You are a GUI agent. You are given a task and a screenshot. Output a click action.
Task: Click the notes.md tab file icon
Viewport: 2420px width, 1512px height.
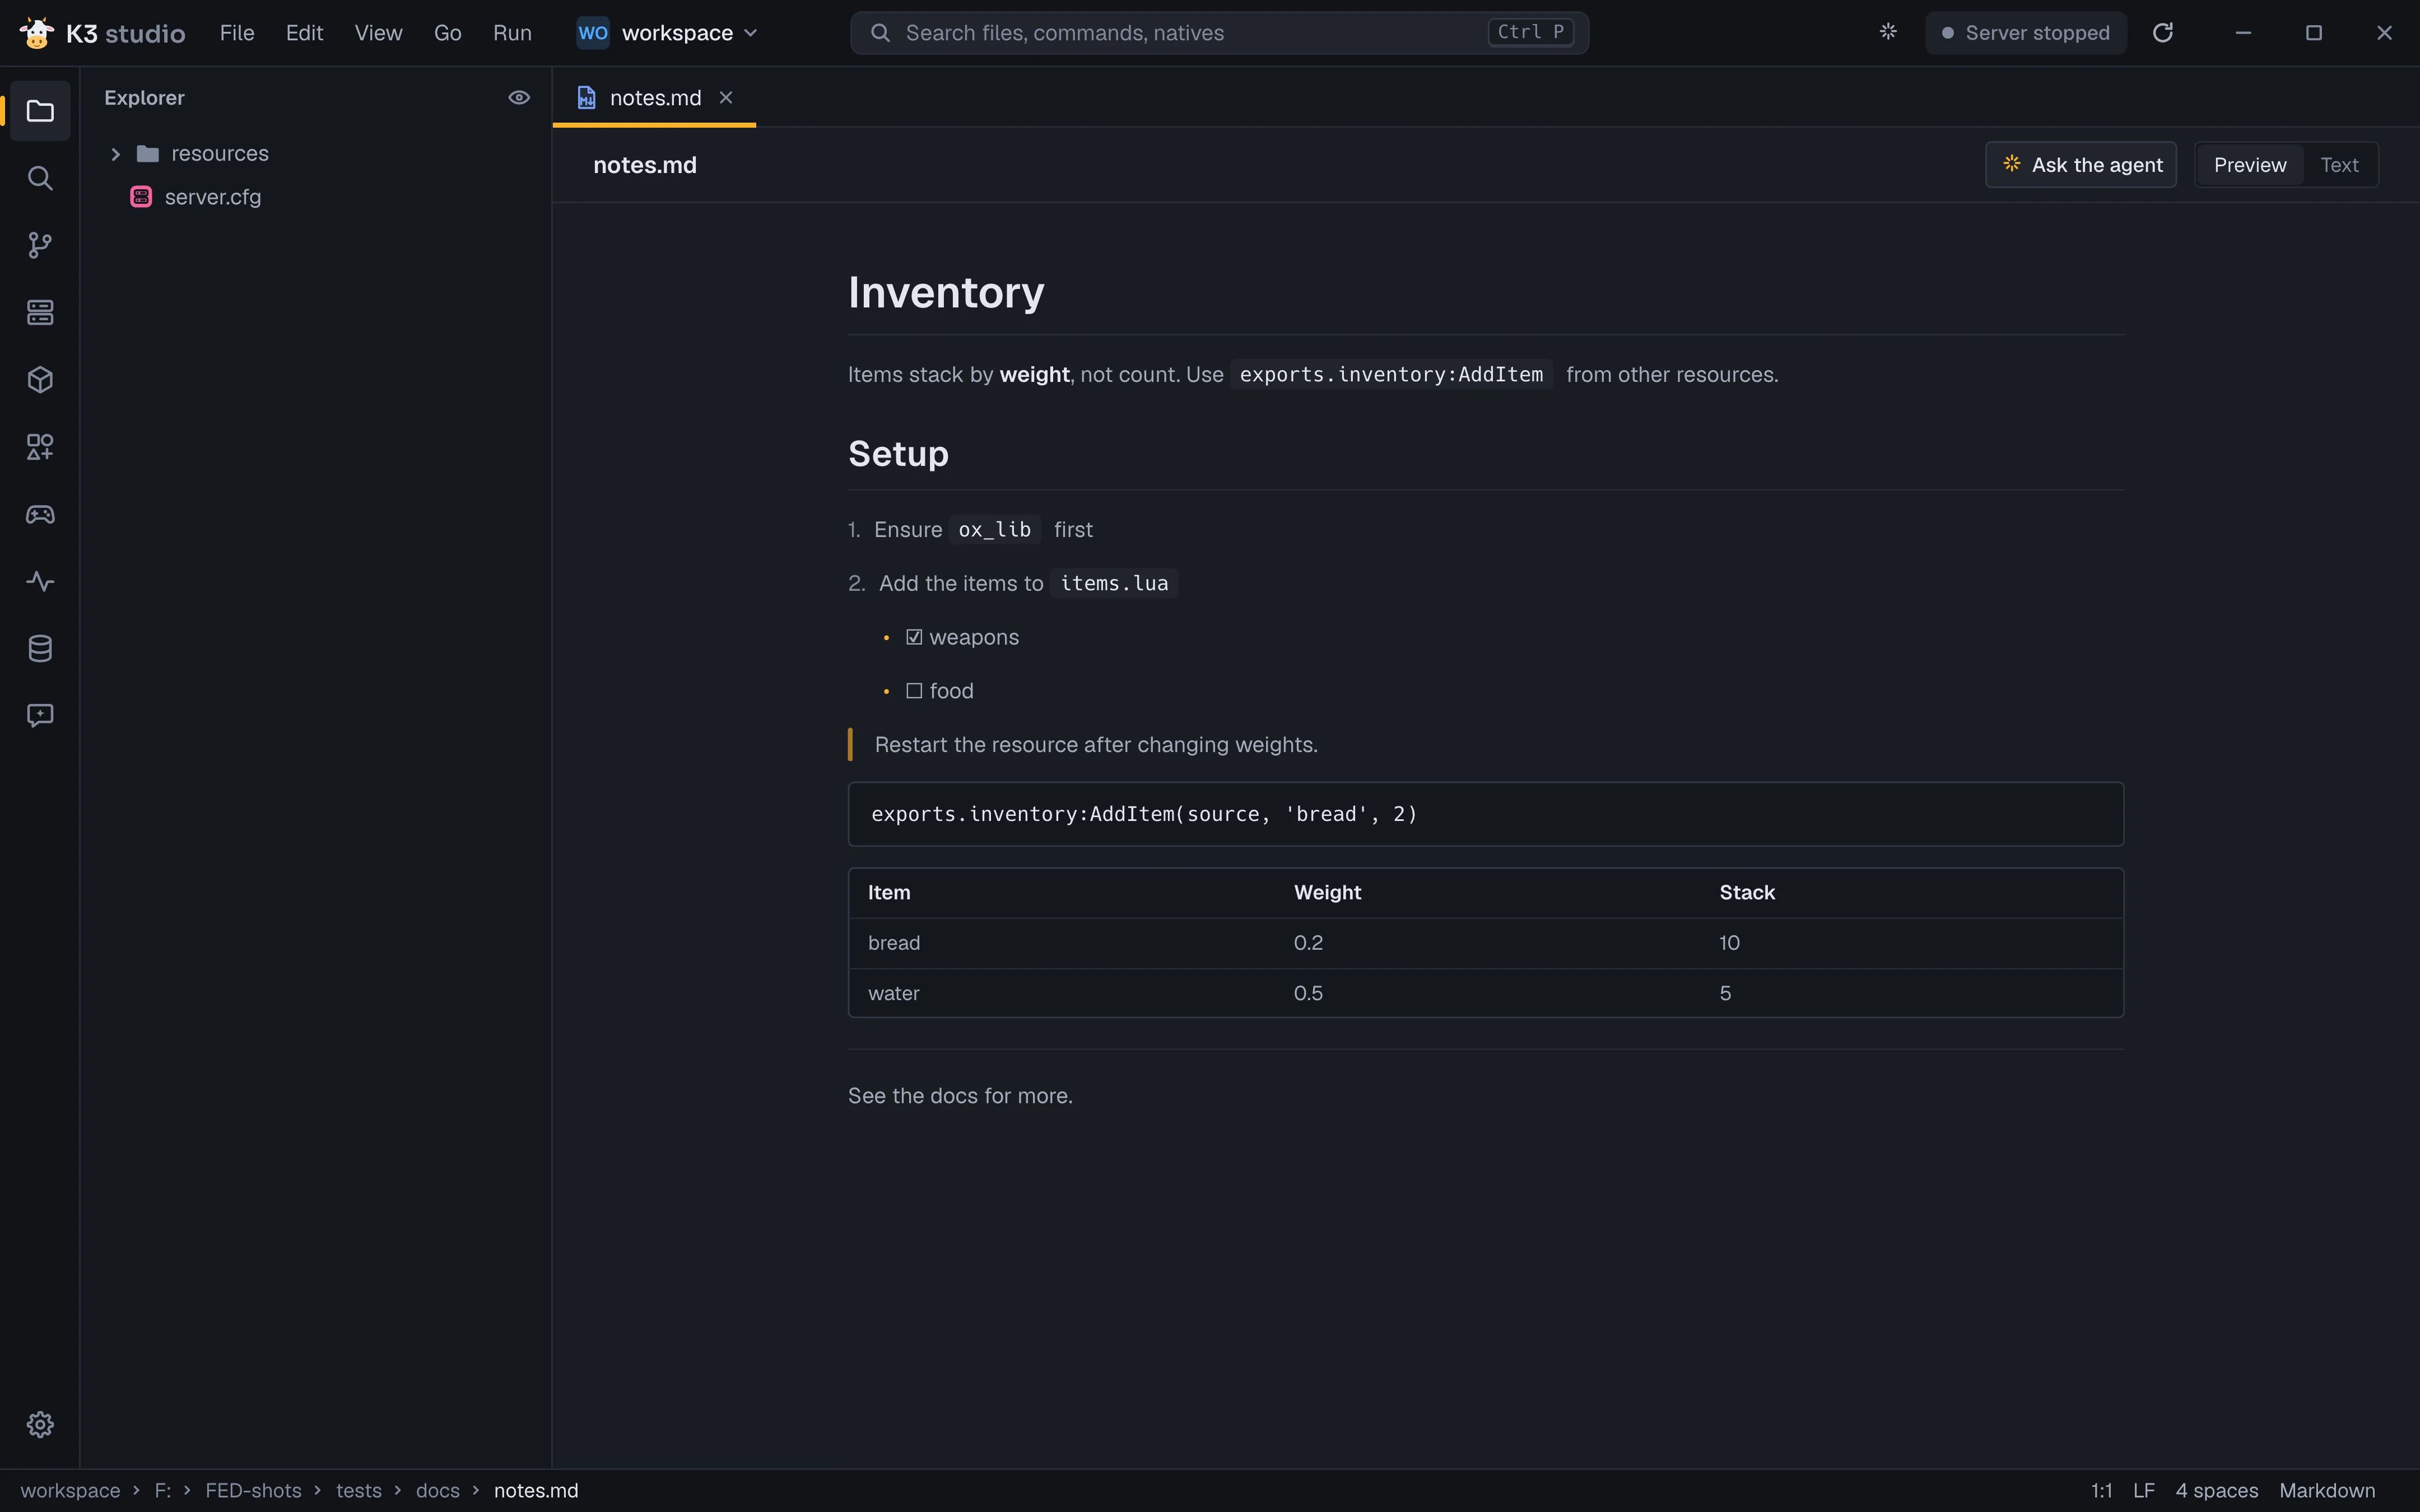pyautogui.click(x=587, y=97)
